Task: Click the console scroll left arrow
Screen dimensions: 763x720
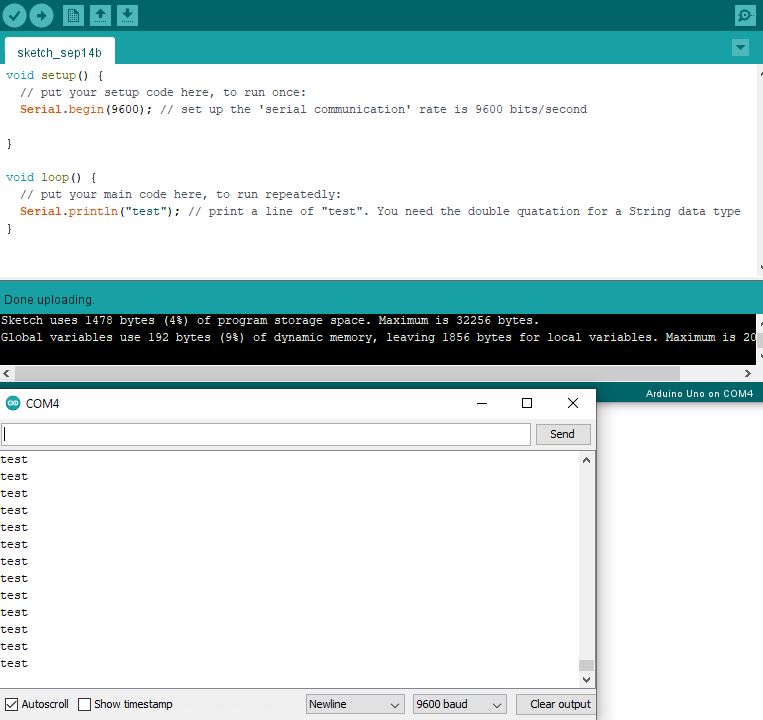Action: point(6,374)
